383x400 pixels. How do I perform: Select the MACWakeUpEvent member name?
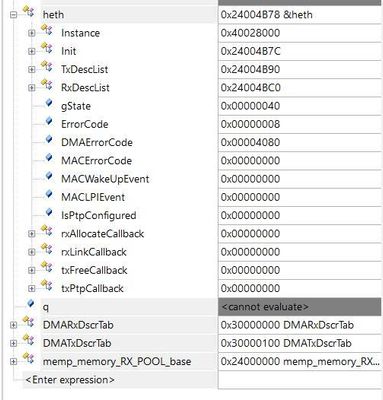(105, 179)
